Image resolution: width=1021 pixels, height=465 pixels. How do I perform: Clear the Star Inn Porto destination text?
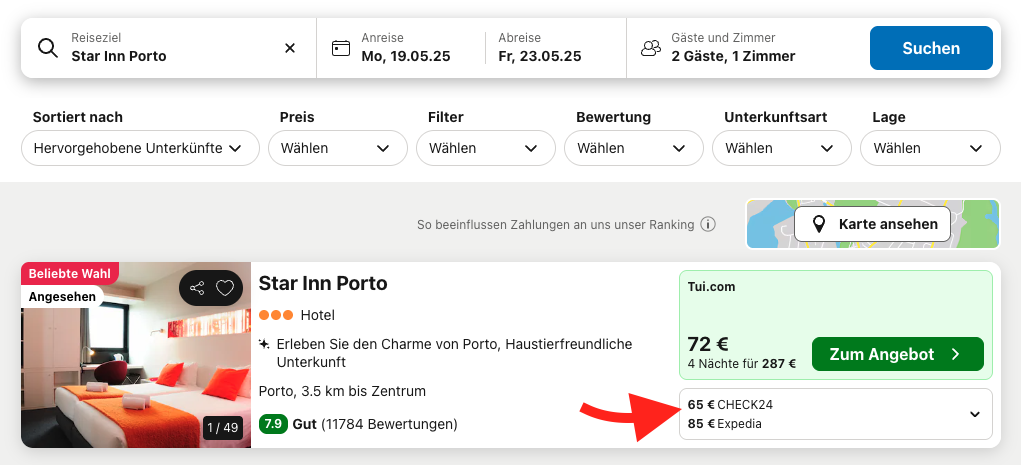(290, 48)
